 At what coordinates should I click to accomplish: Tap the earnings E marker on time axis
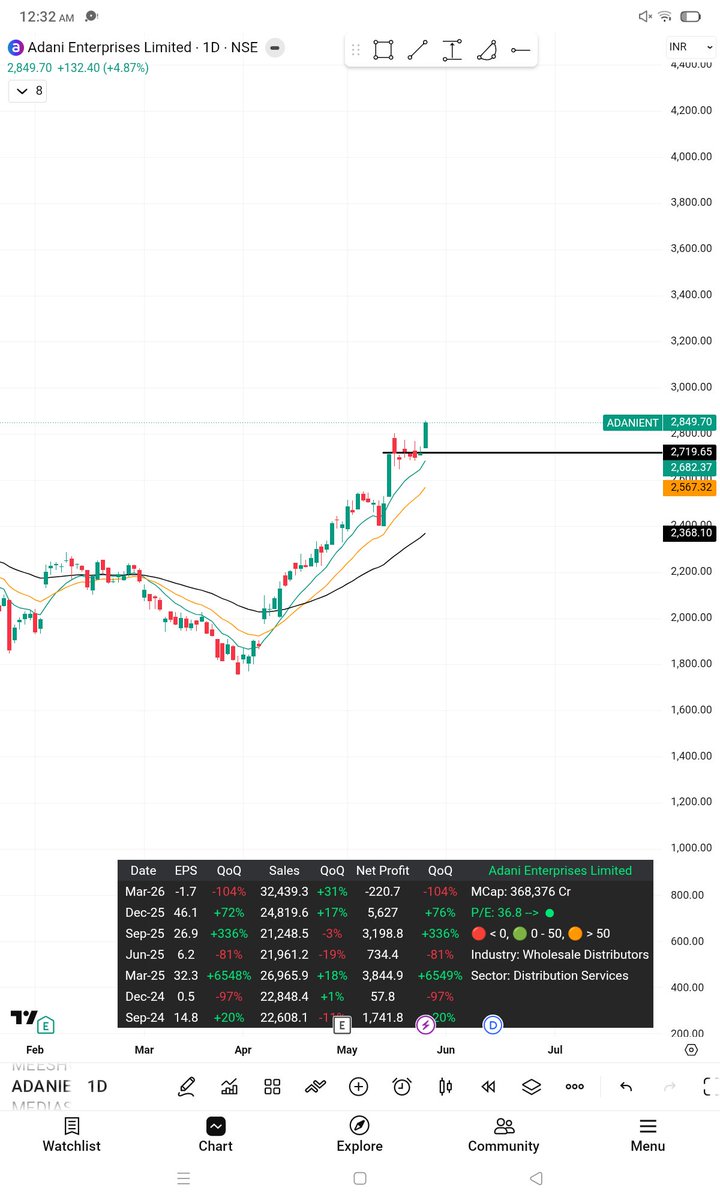click(342, 1025)
